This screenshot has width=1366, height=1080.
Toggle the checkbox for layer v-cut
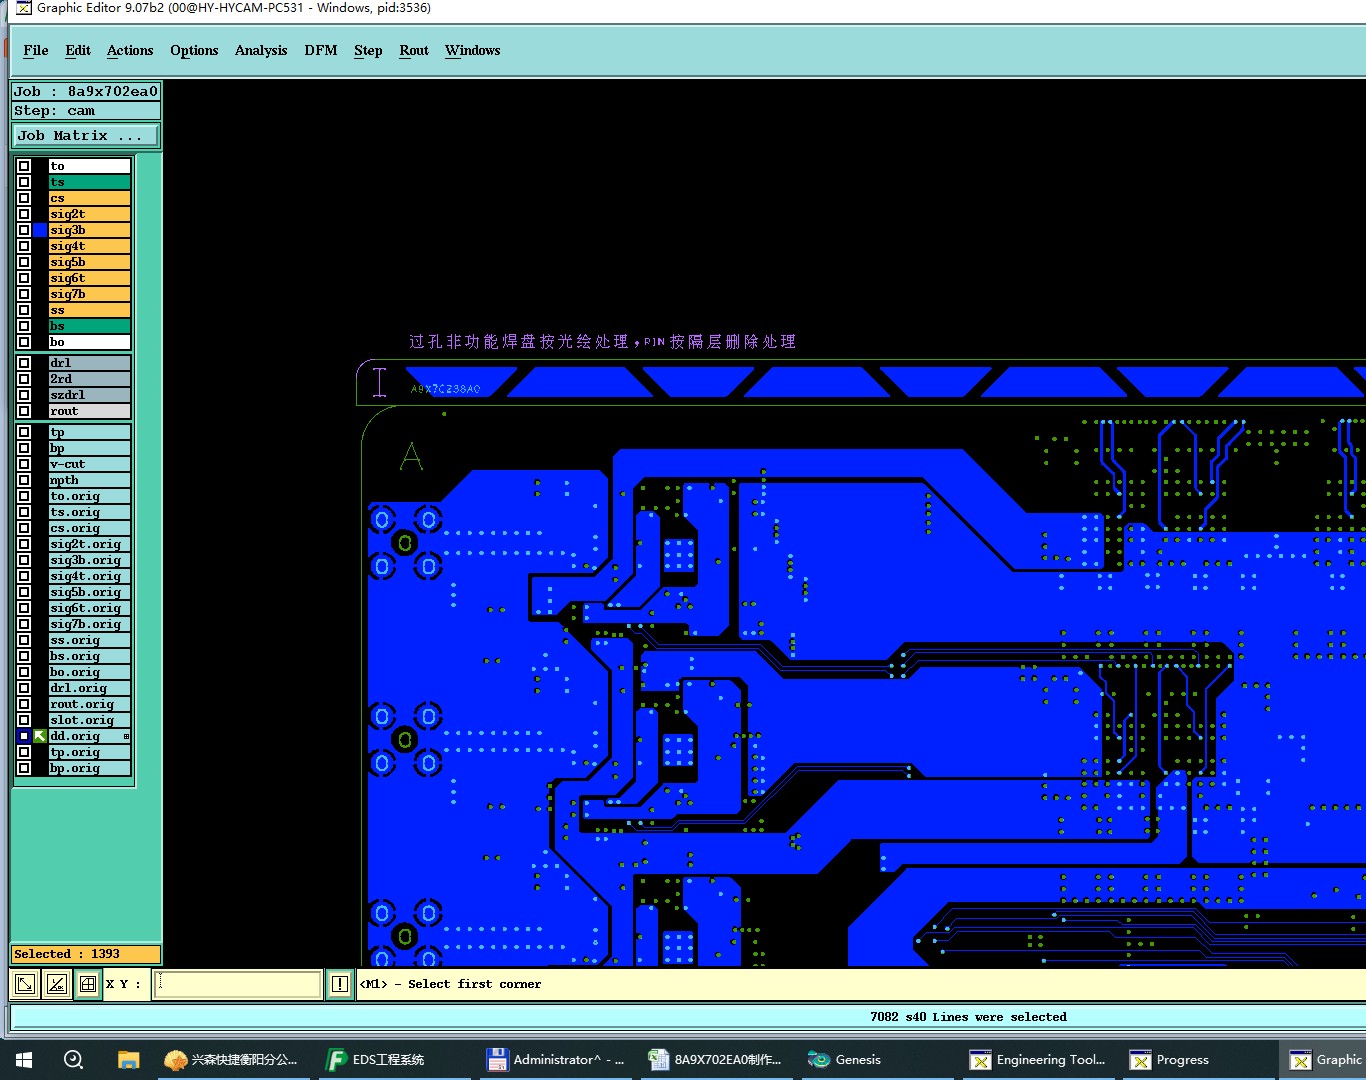(24, 464)
